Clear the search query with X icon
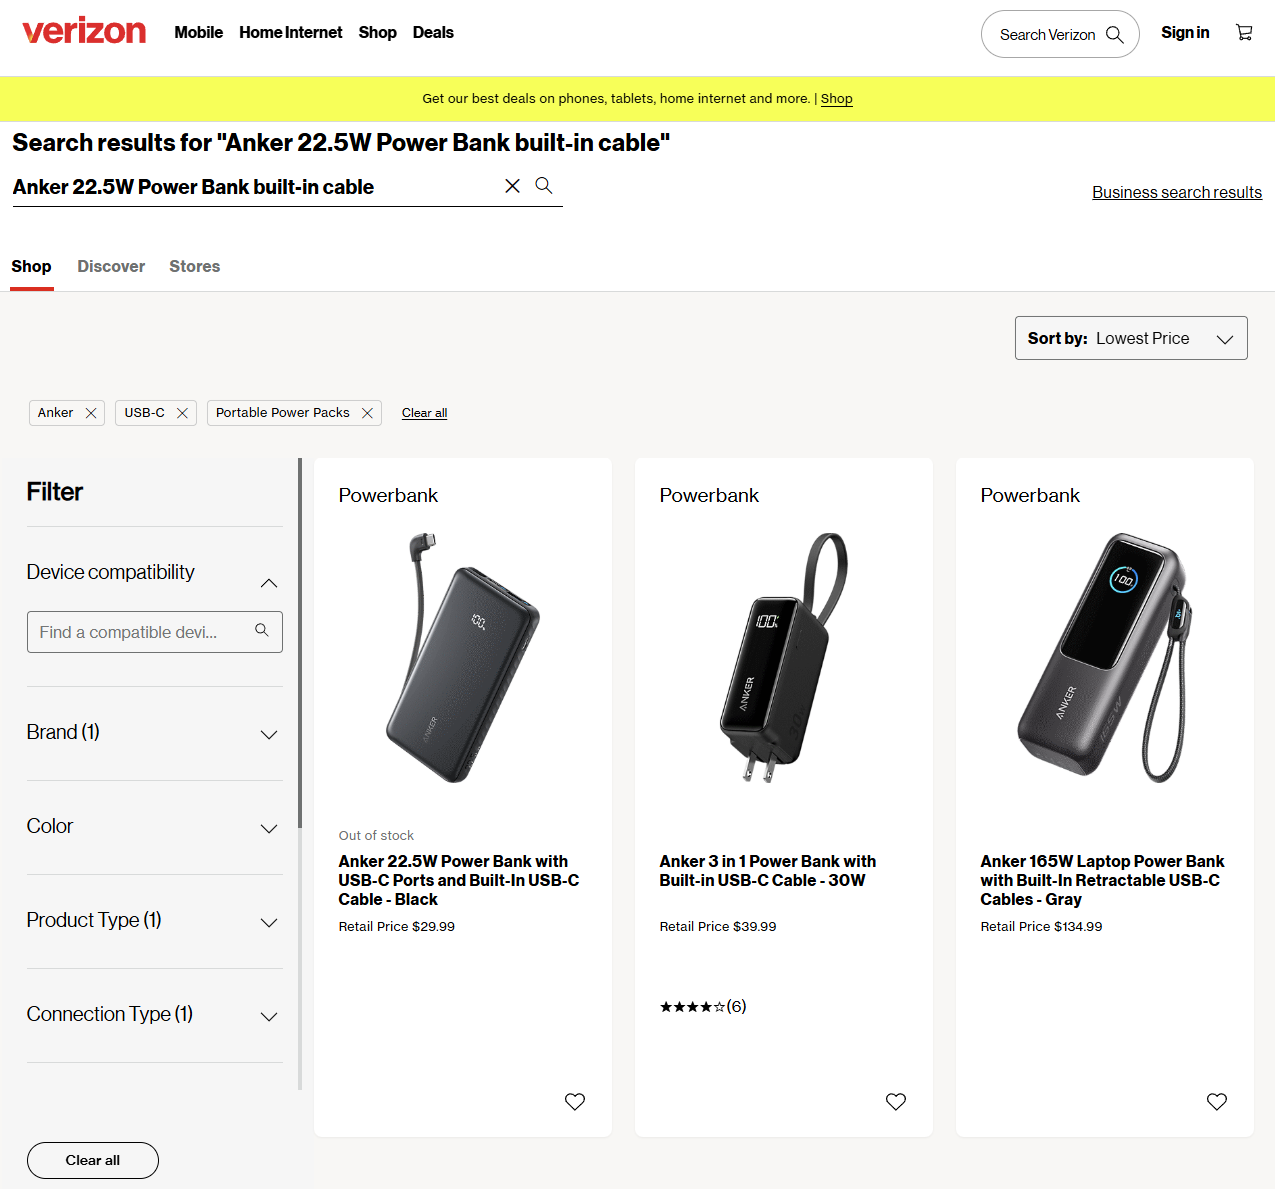 point(512,186)
